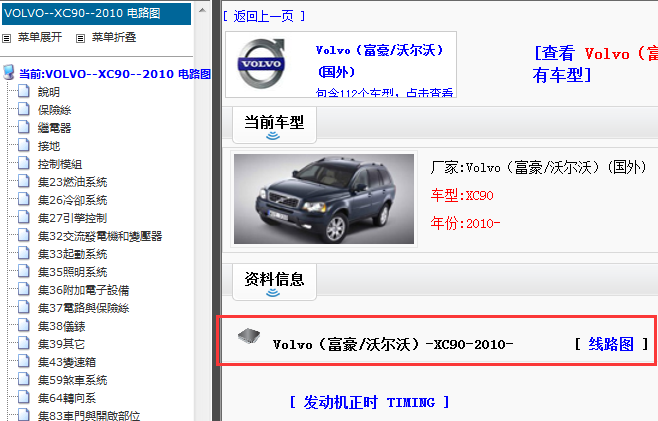Open the 接地 tree entry
The image size is (658, 421).
click(x=49, y=146)
